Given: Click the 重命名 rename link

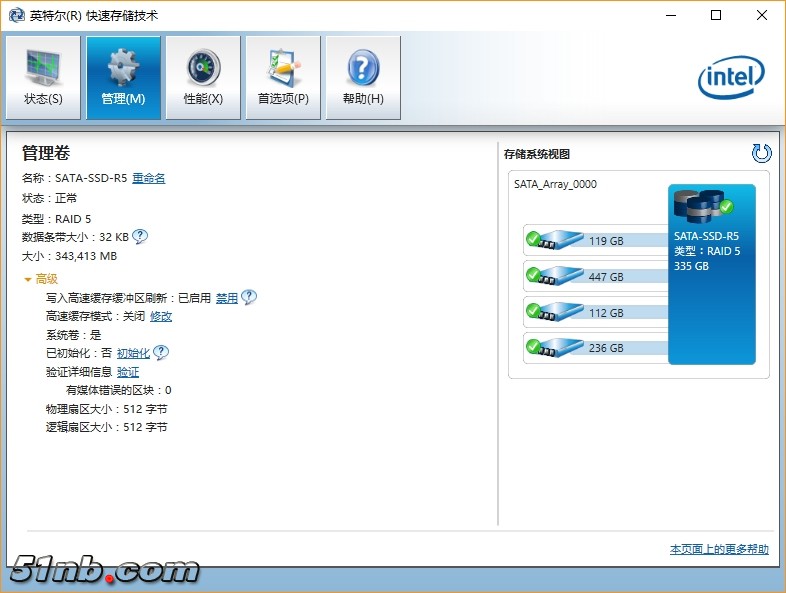Looking at the screenshot, I should [148, 178].
